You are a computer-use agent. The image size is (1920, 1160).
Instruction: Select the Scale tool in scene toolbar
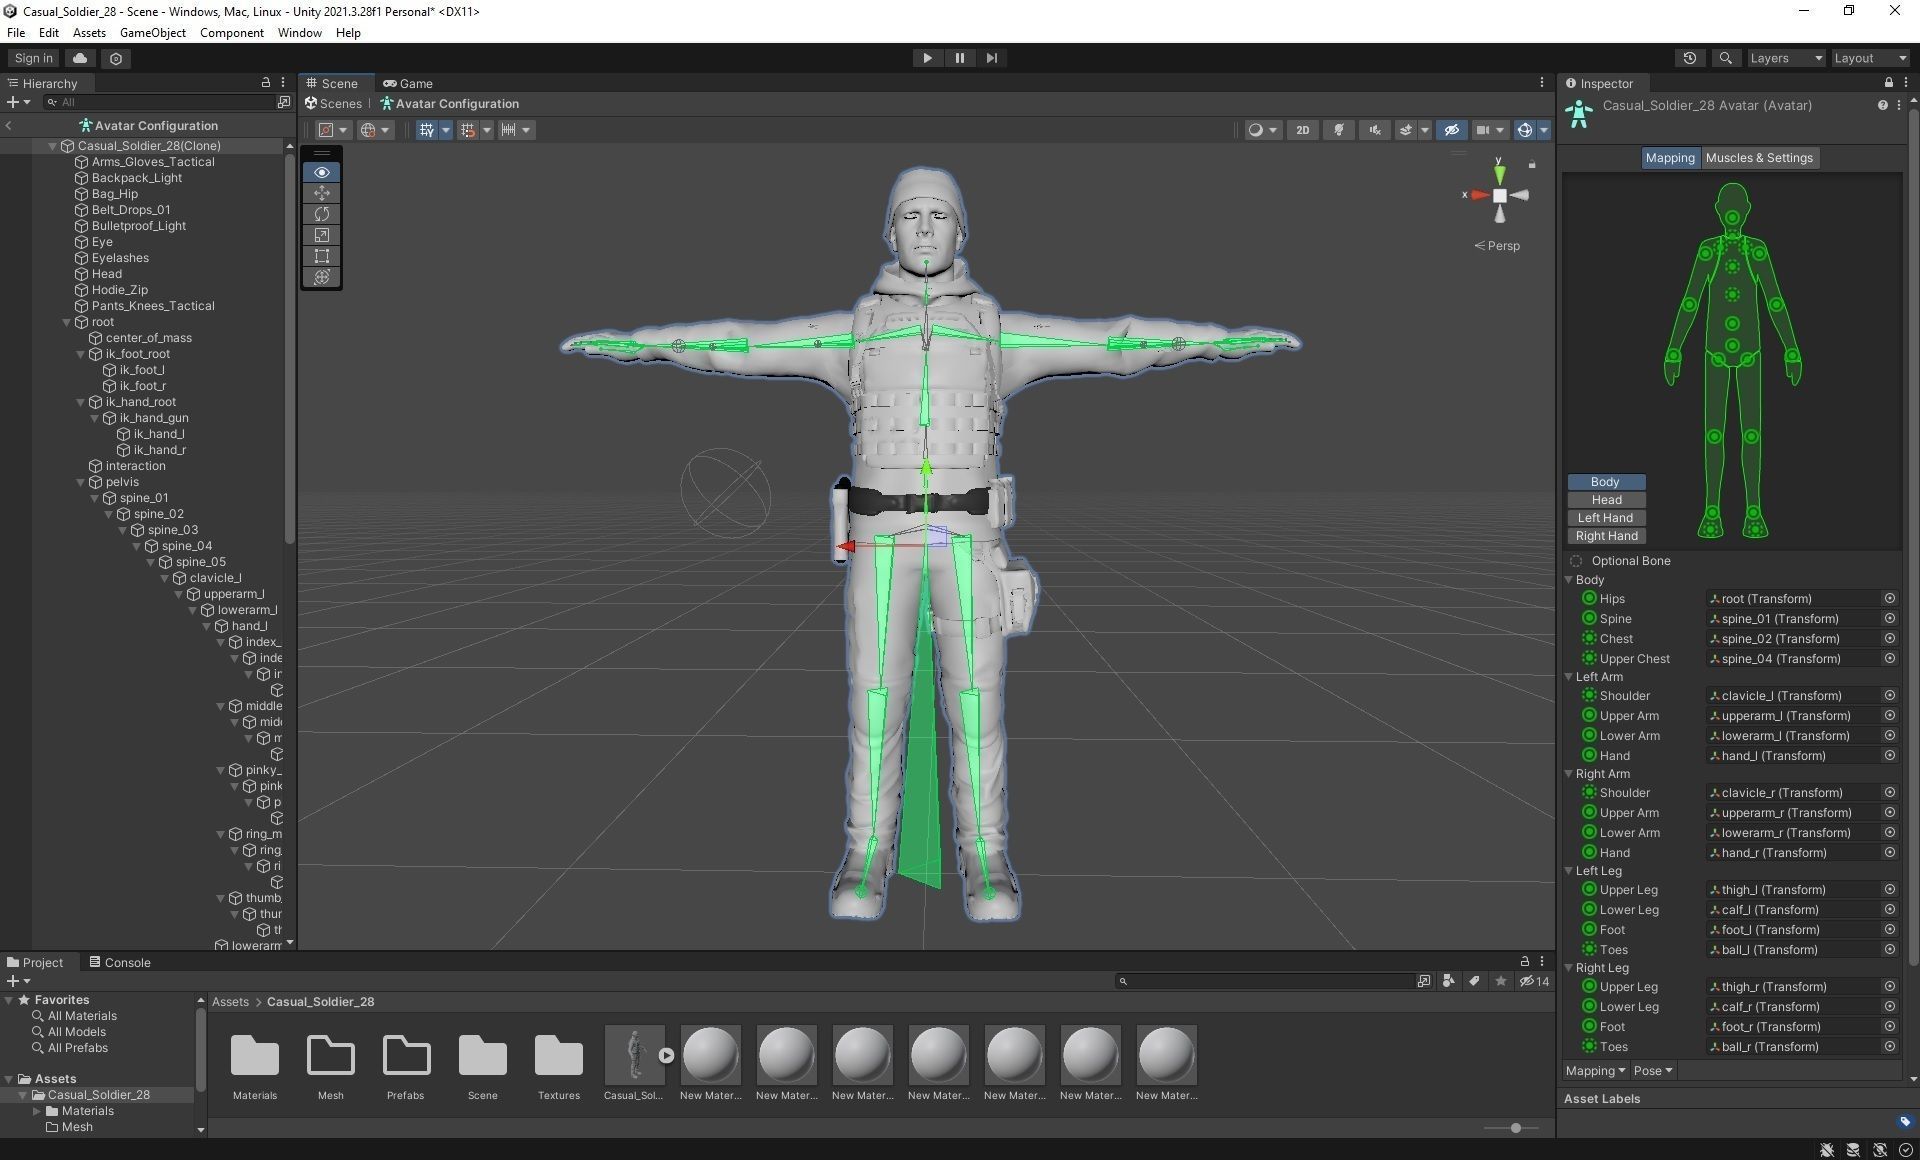click(x=321, y=235)
